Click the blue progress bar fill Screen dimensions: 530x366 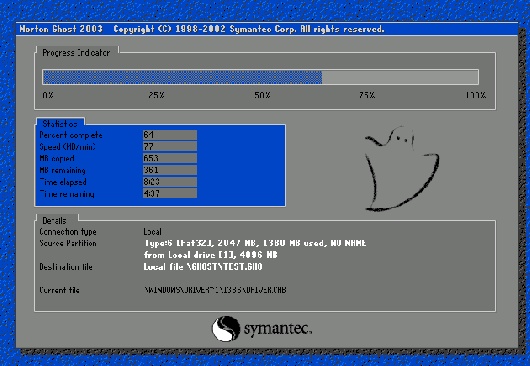click(182, 77)
